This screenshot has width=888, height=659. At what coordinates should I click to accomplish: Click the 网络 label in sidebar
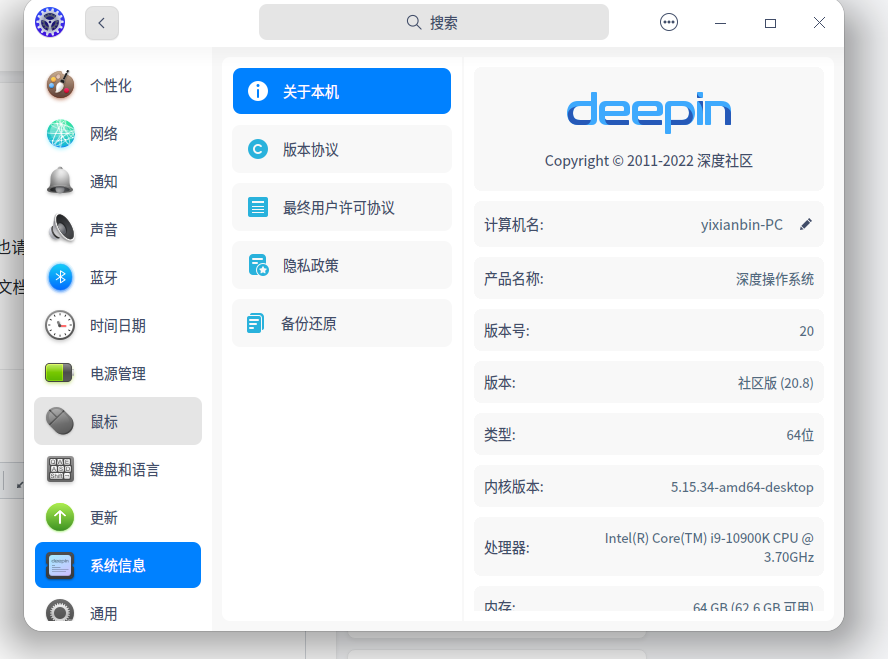click(104, 134)
